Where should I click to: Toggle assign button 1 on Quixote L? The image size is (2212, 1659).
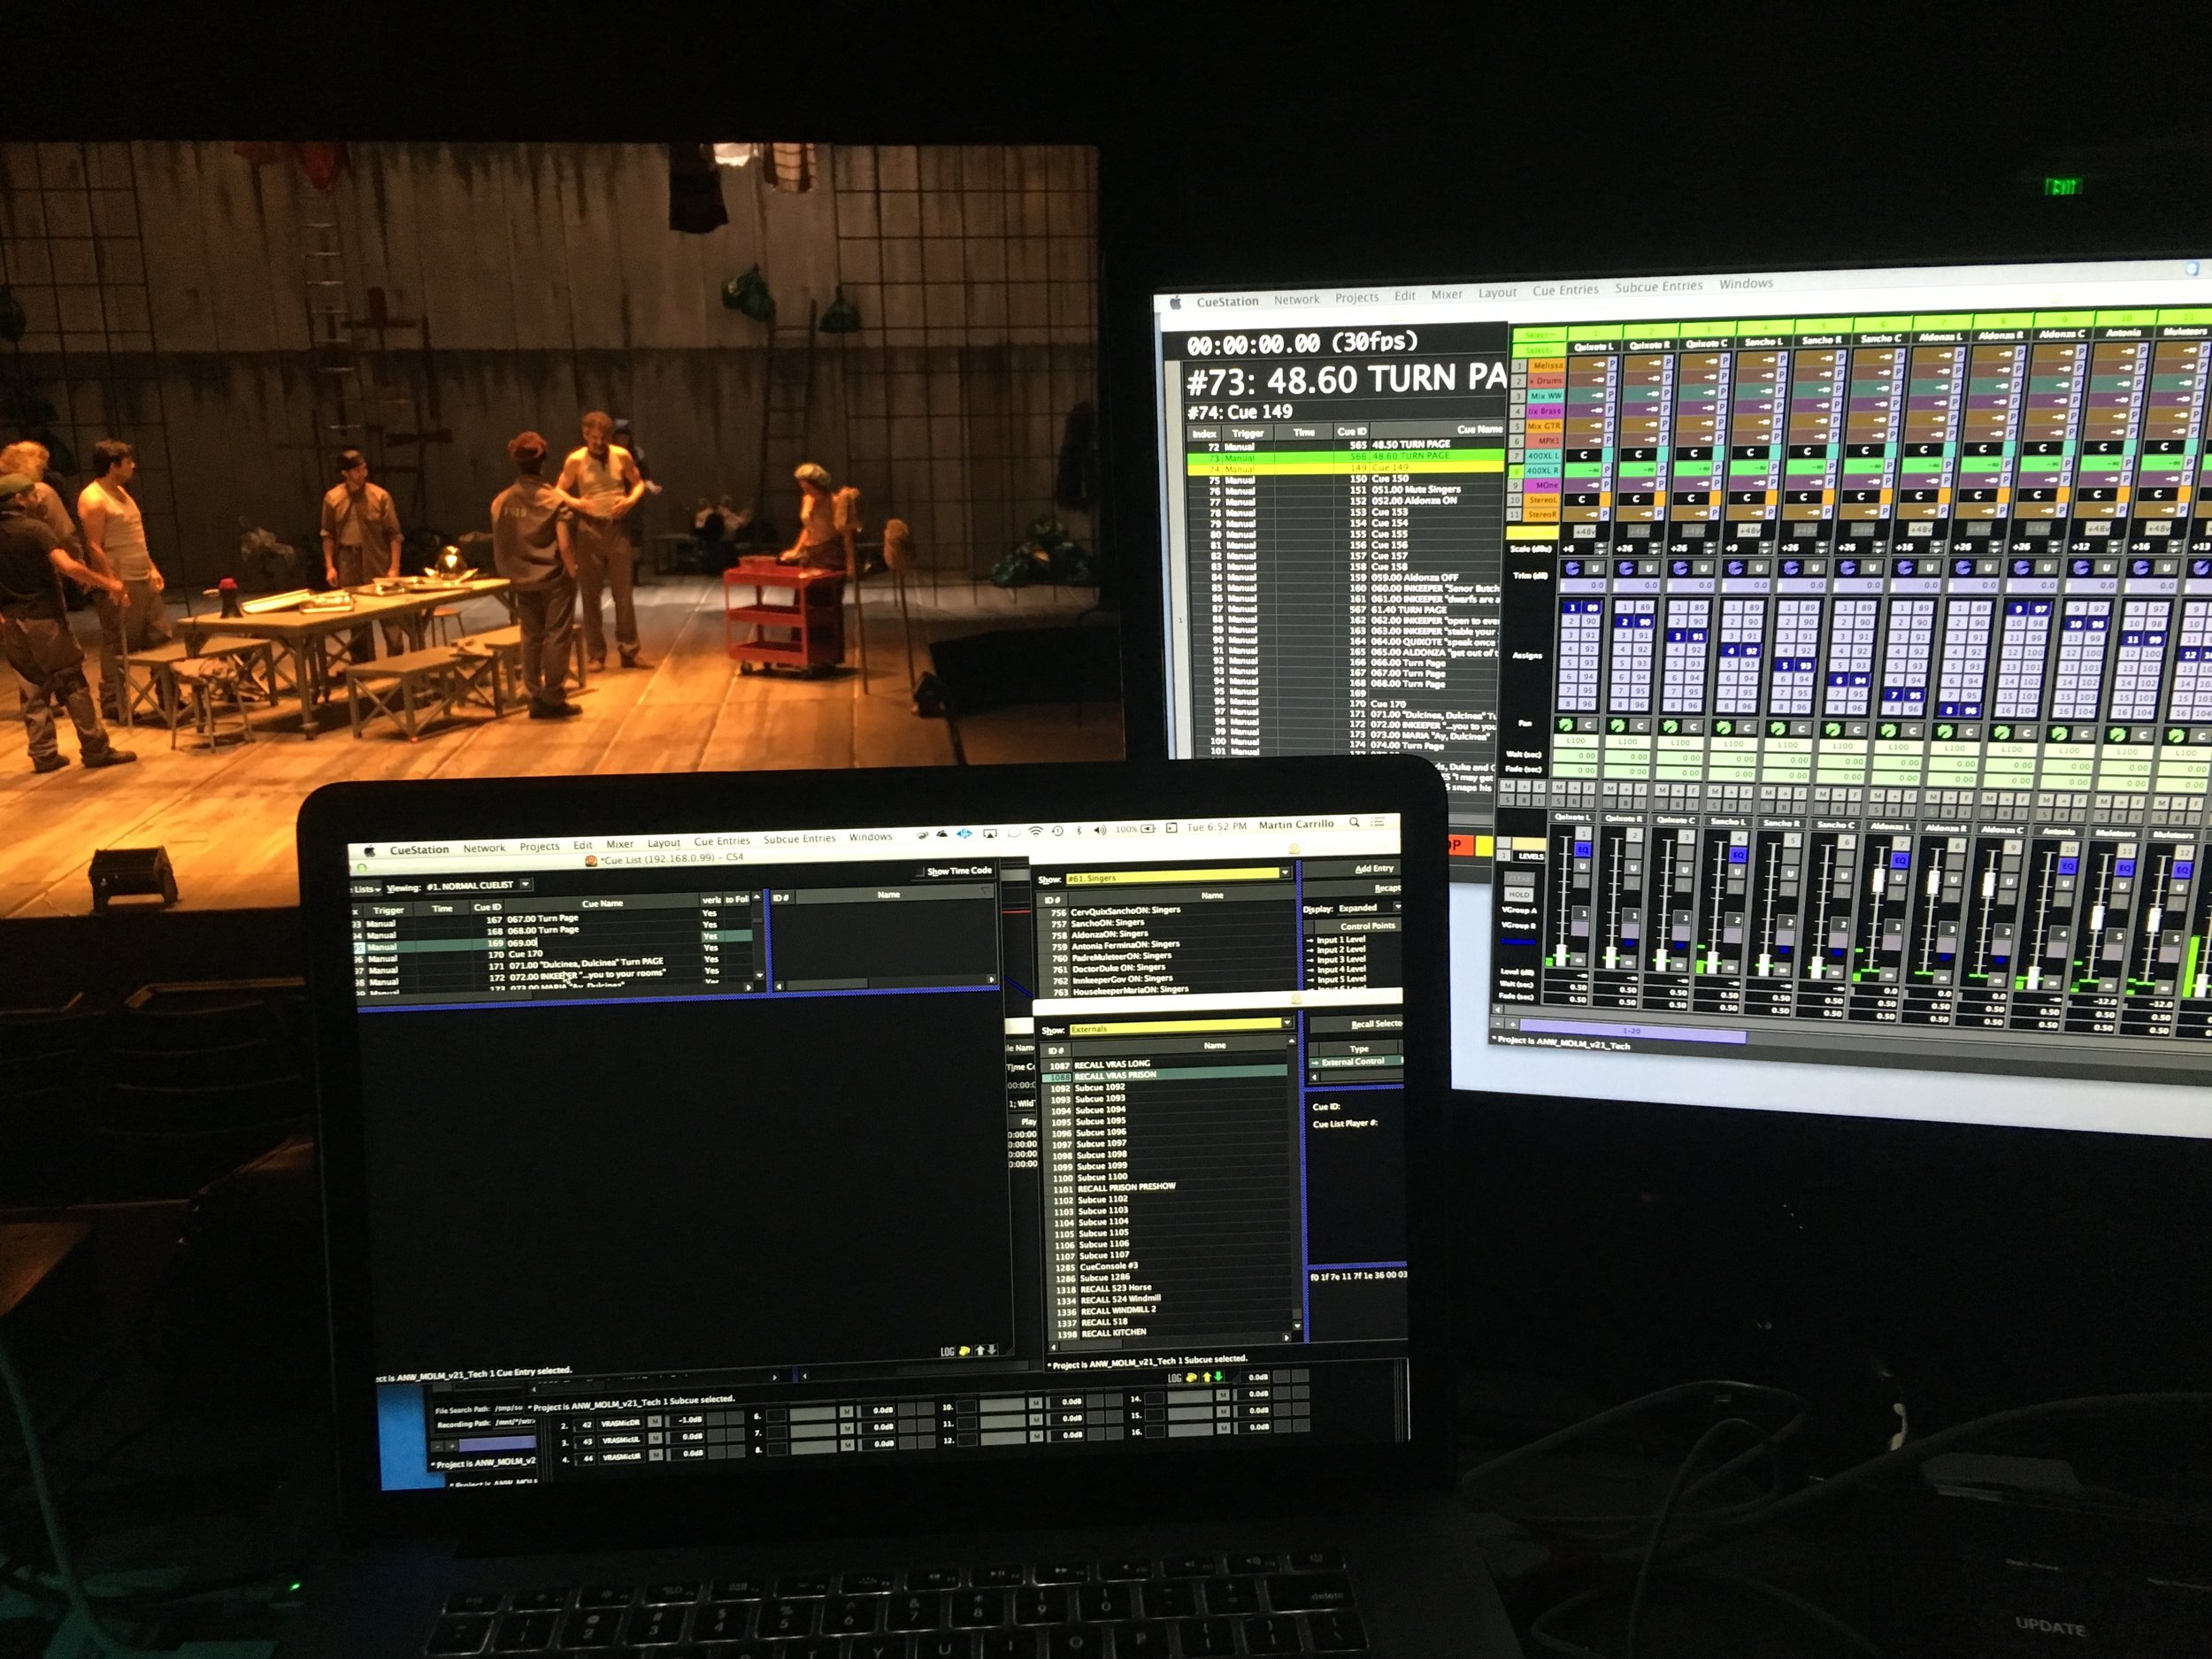tap(1572, 608)
